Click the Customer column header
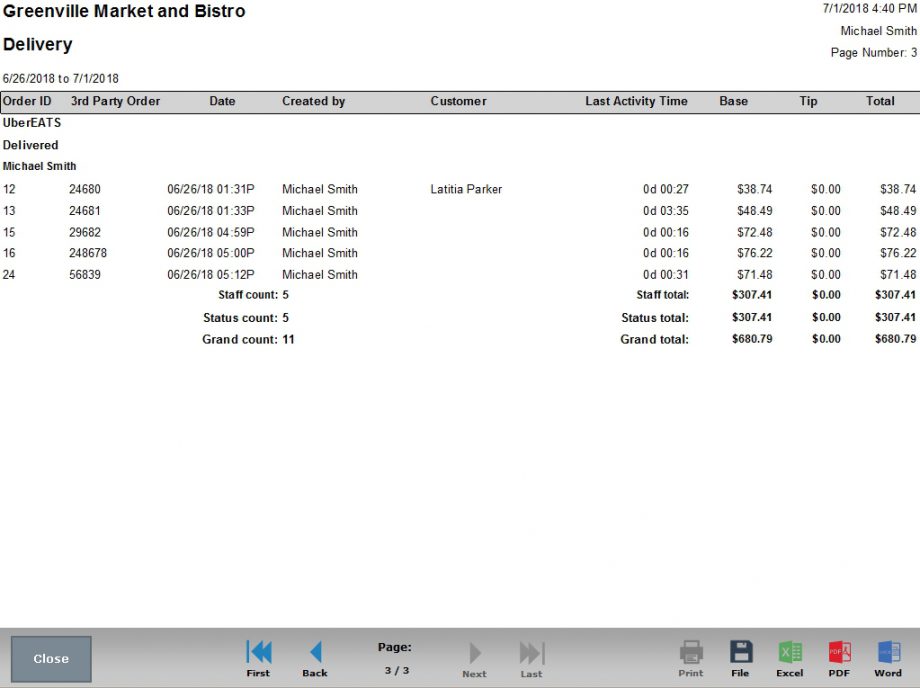This screenshot has width=920, height=688. pyautogui.click(x=458, y=101)
